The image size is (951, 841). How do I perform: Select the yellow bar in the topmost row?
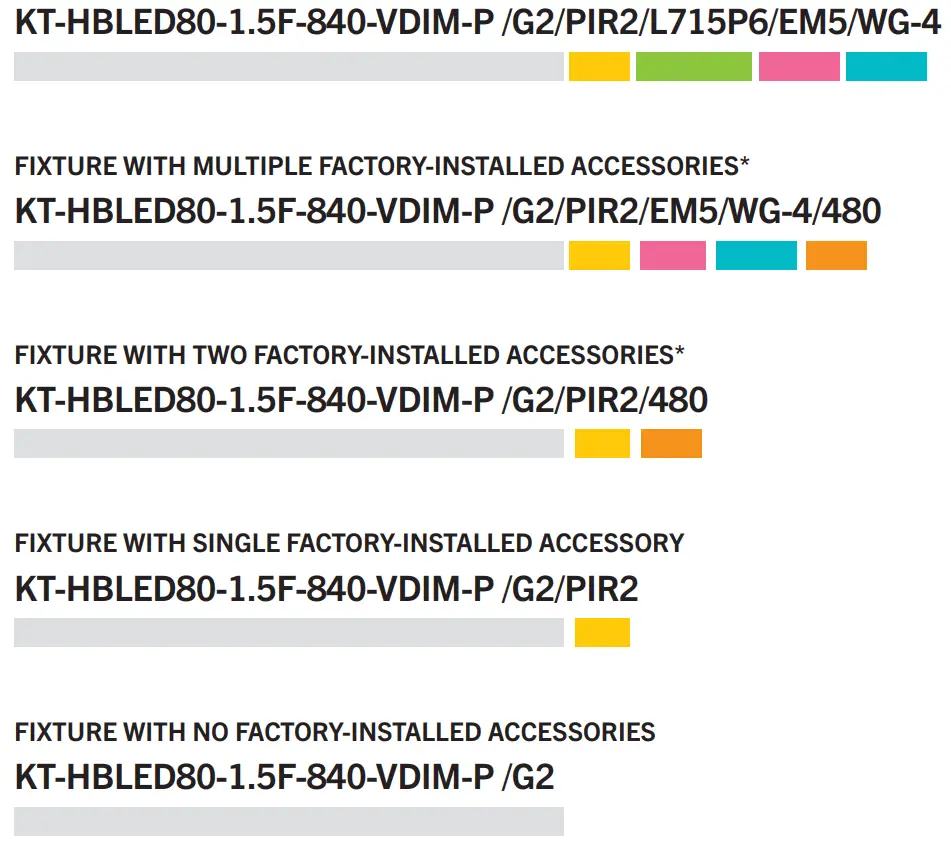click(599, 67)
